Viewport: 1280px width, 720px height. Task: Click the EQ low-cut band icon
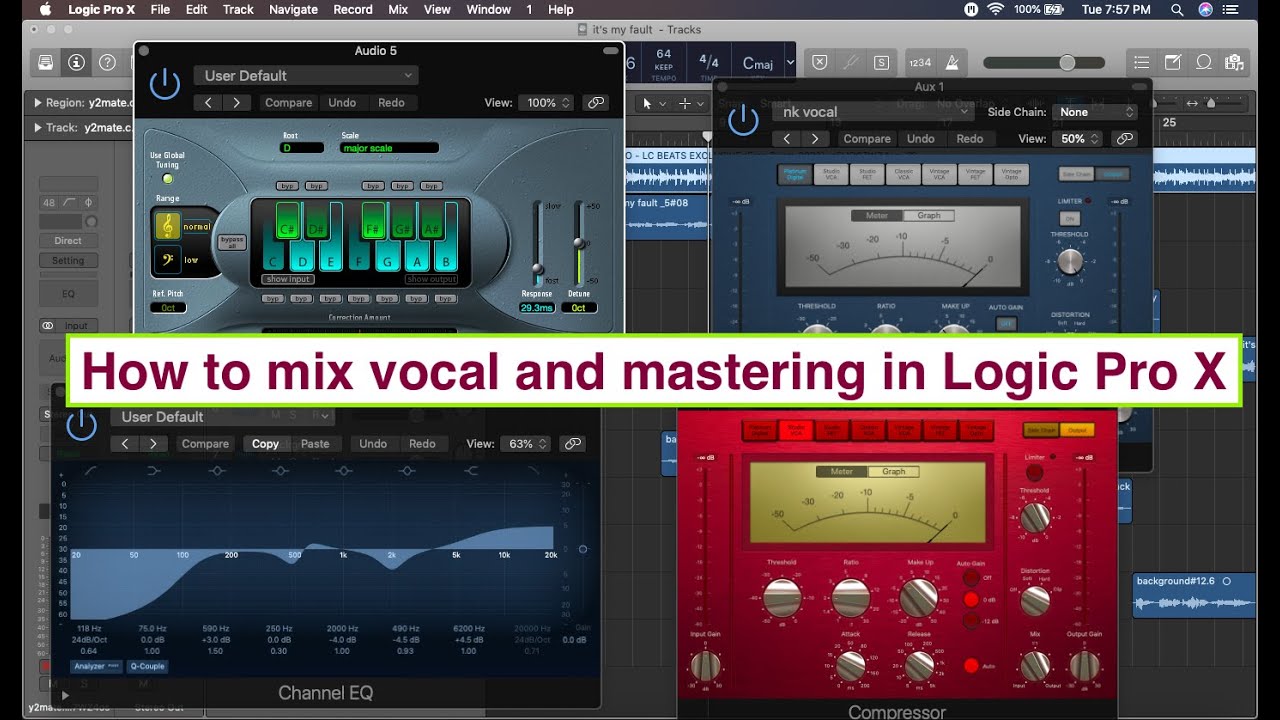pos(91,470)
